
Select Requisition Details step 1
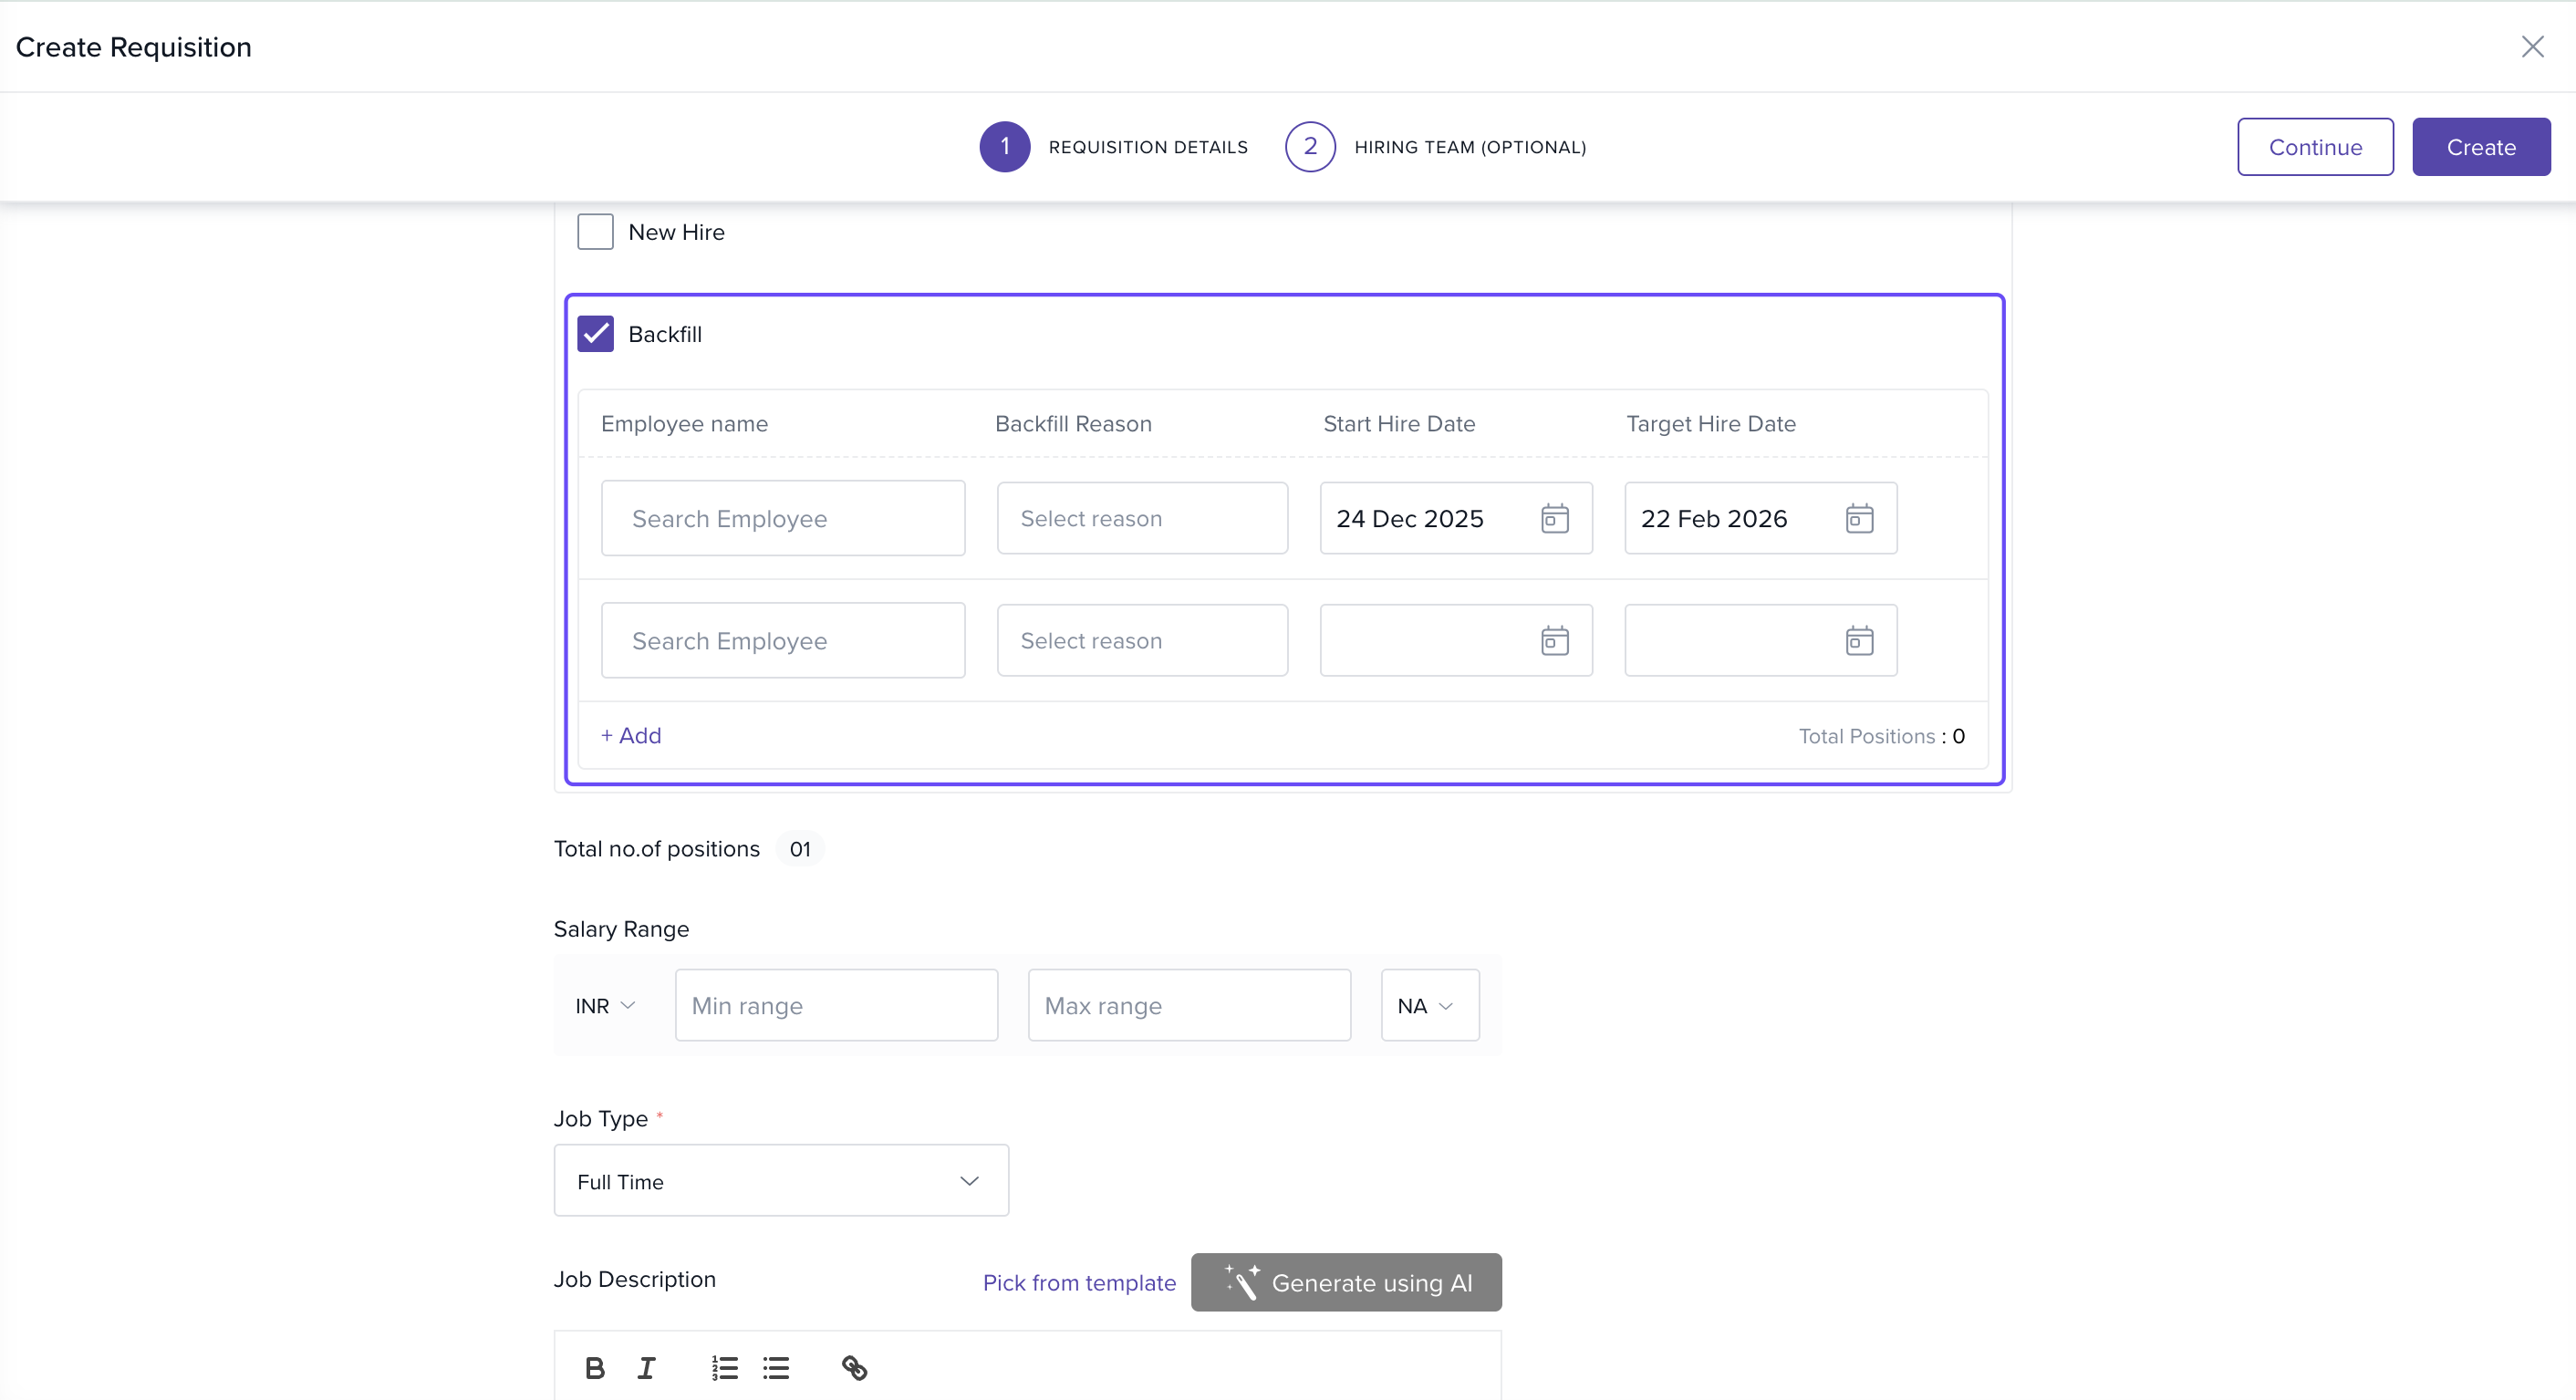coord(1005,147)
